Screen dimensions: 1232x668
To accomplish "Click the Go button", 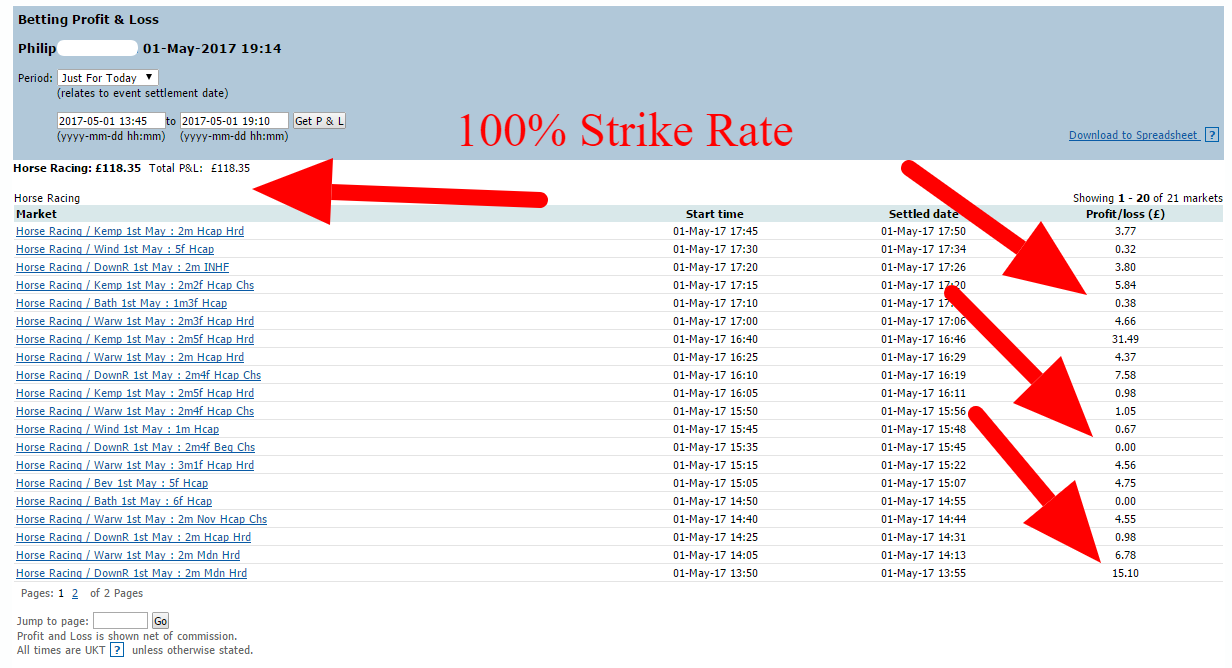I will [160, 621].
